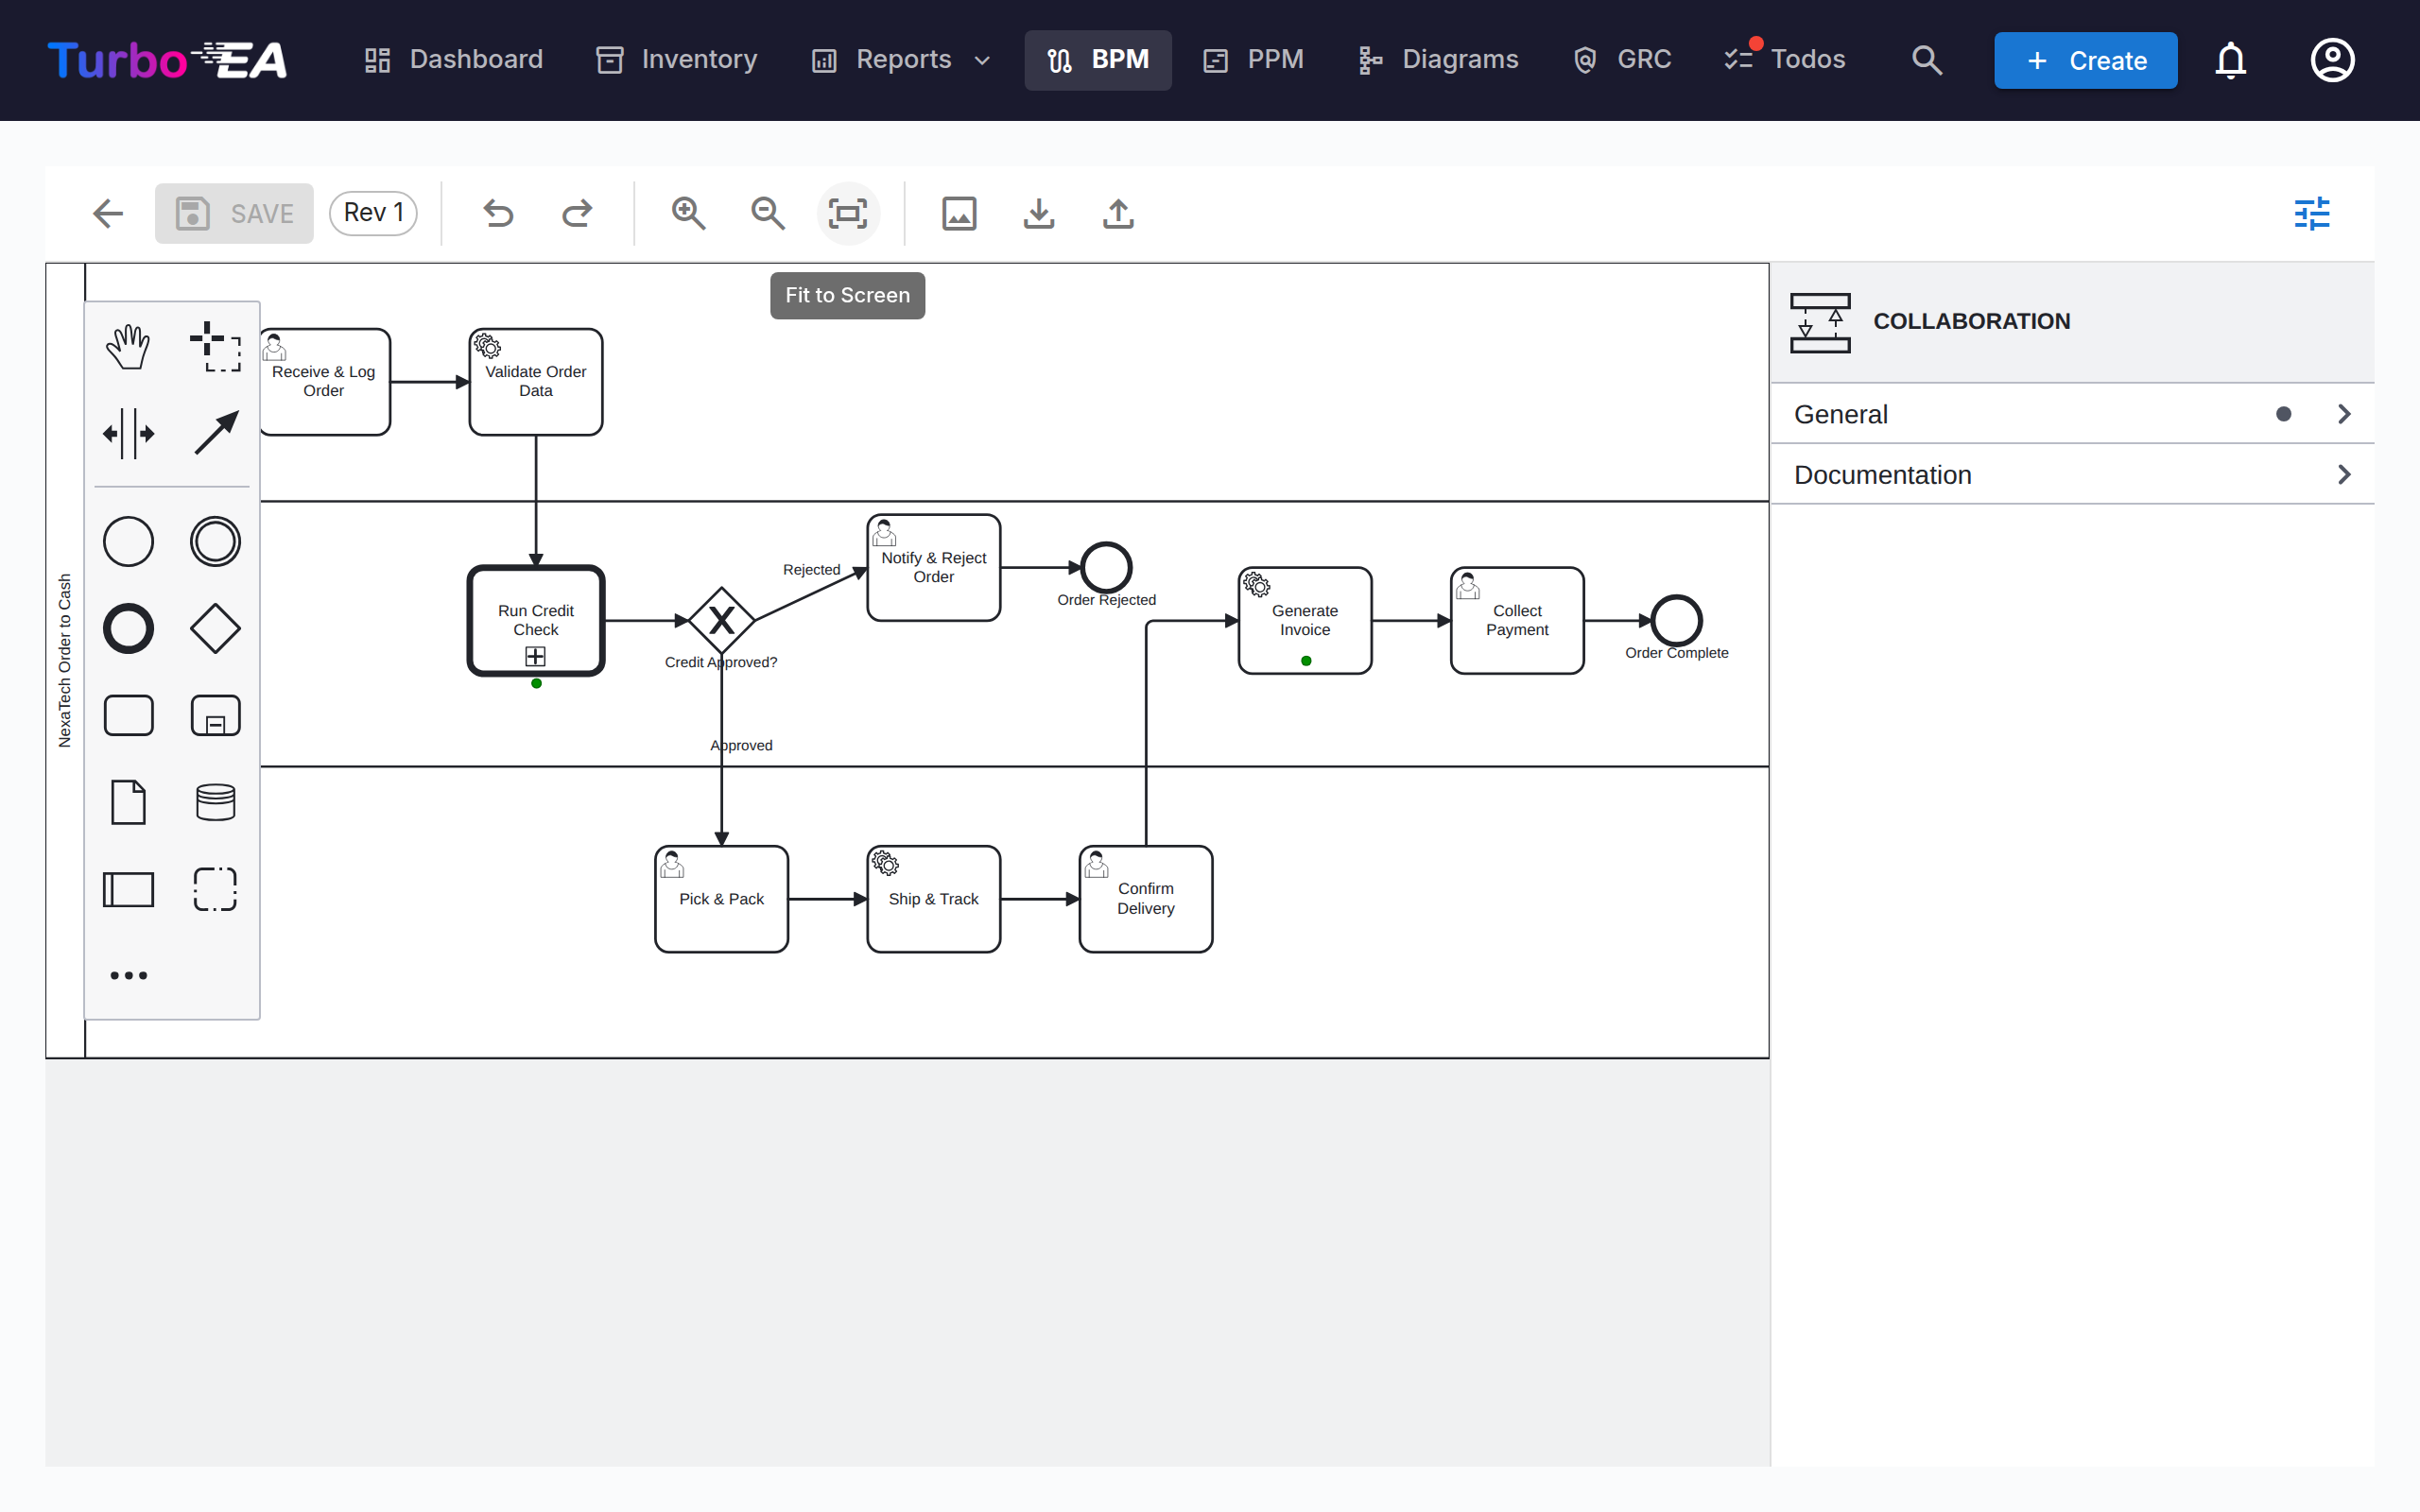2420x1512 pixels.
Task: Choose the create/remove space tool
Action: [x=129, y=434]
